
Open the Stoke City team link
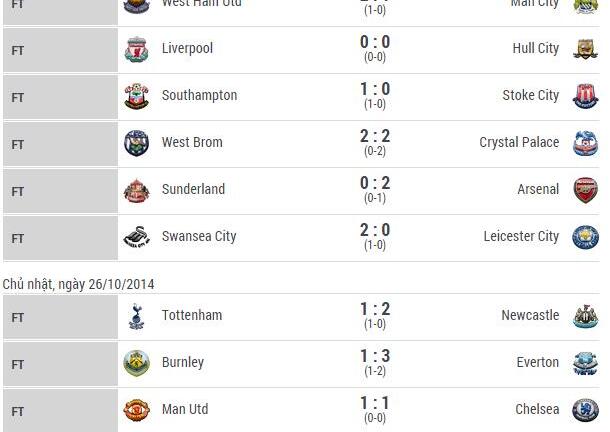531,96
